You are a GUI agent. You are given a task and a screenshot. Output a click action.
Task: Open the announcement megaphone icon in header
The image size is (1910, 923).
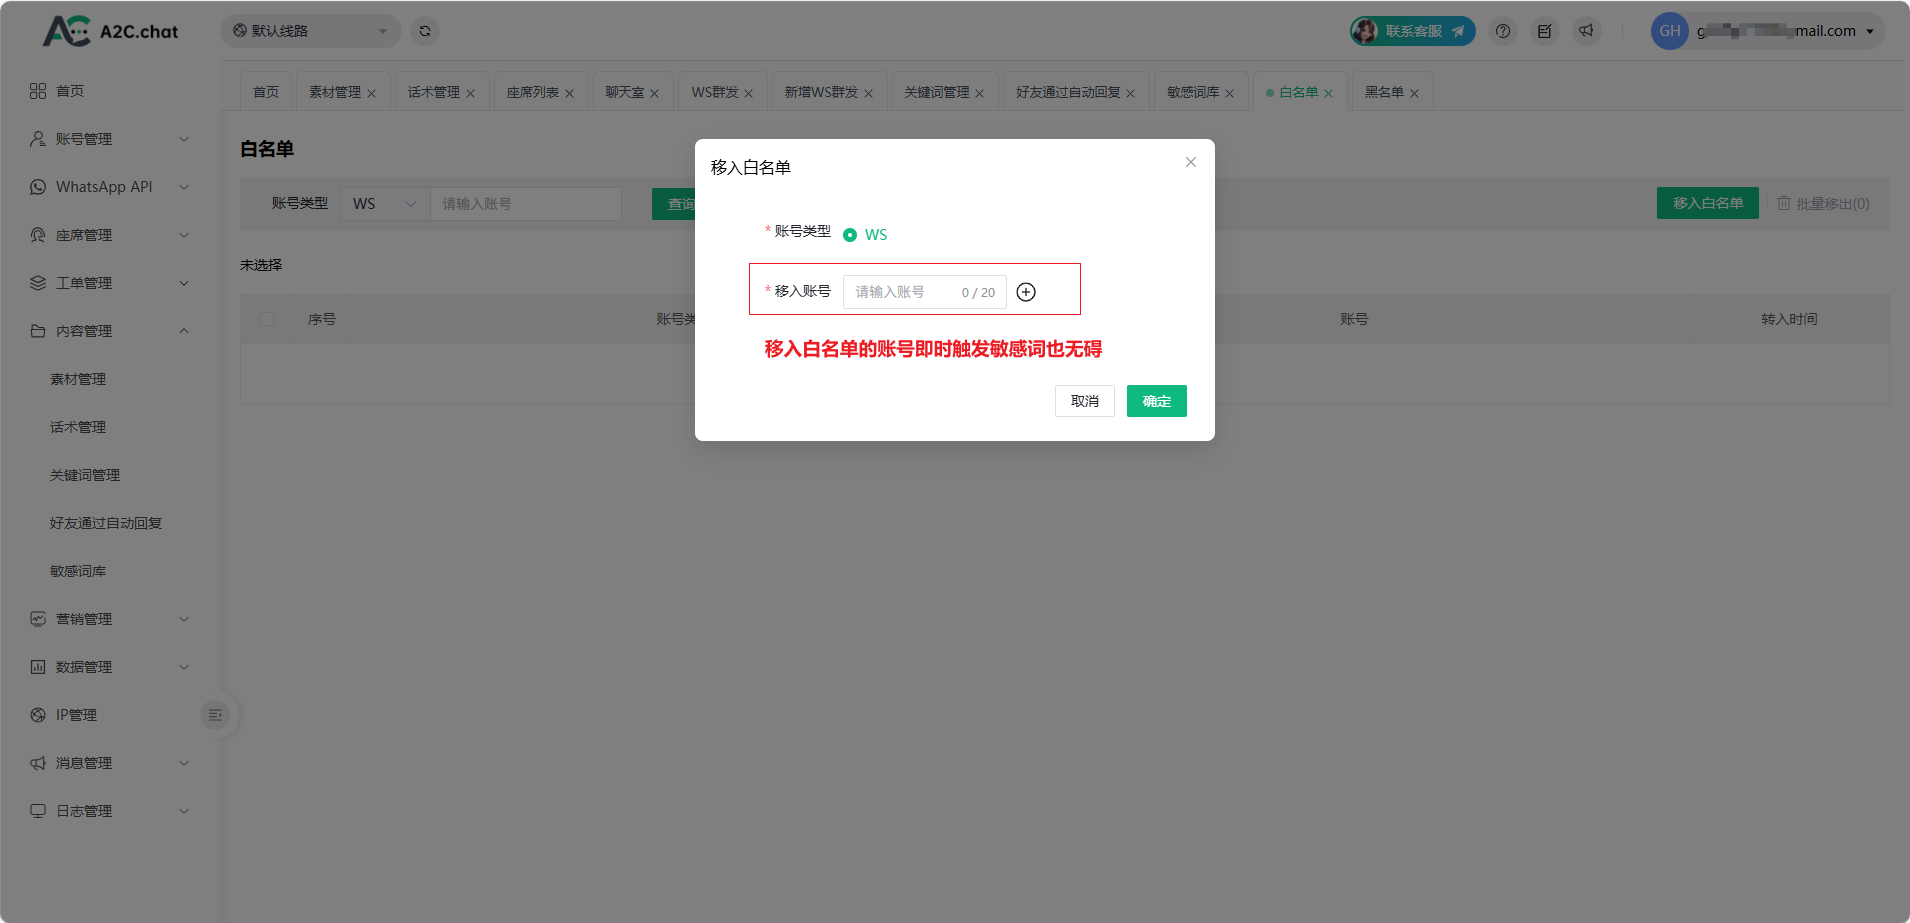coord(1586,31)
